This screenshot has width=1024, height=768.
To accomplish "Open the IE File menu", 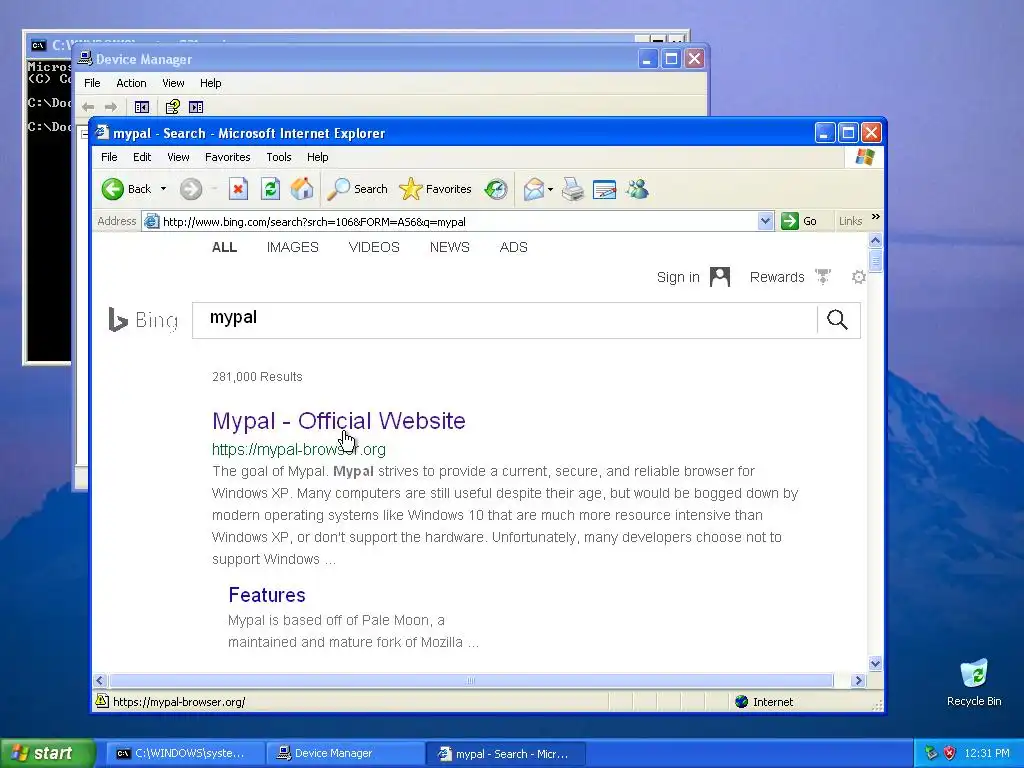I will [x=109, y=157].
